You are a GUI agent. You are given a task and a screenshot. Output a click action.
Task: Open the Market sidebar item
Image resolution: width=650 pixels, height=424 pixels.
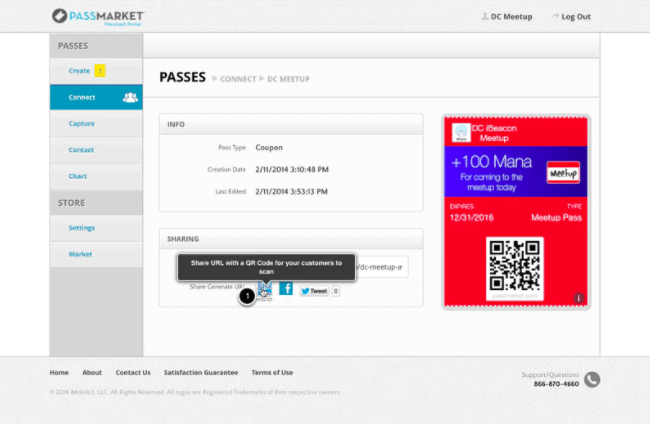[x=96, y=254]
